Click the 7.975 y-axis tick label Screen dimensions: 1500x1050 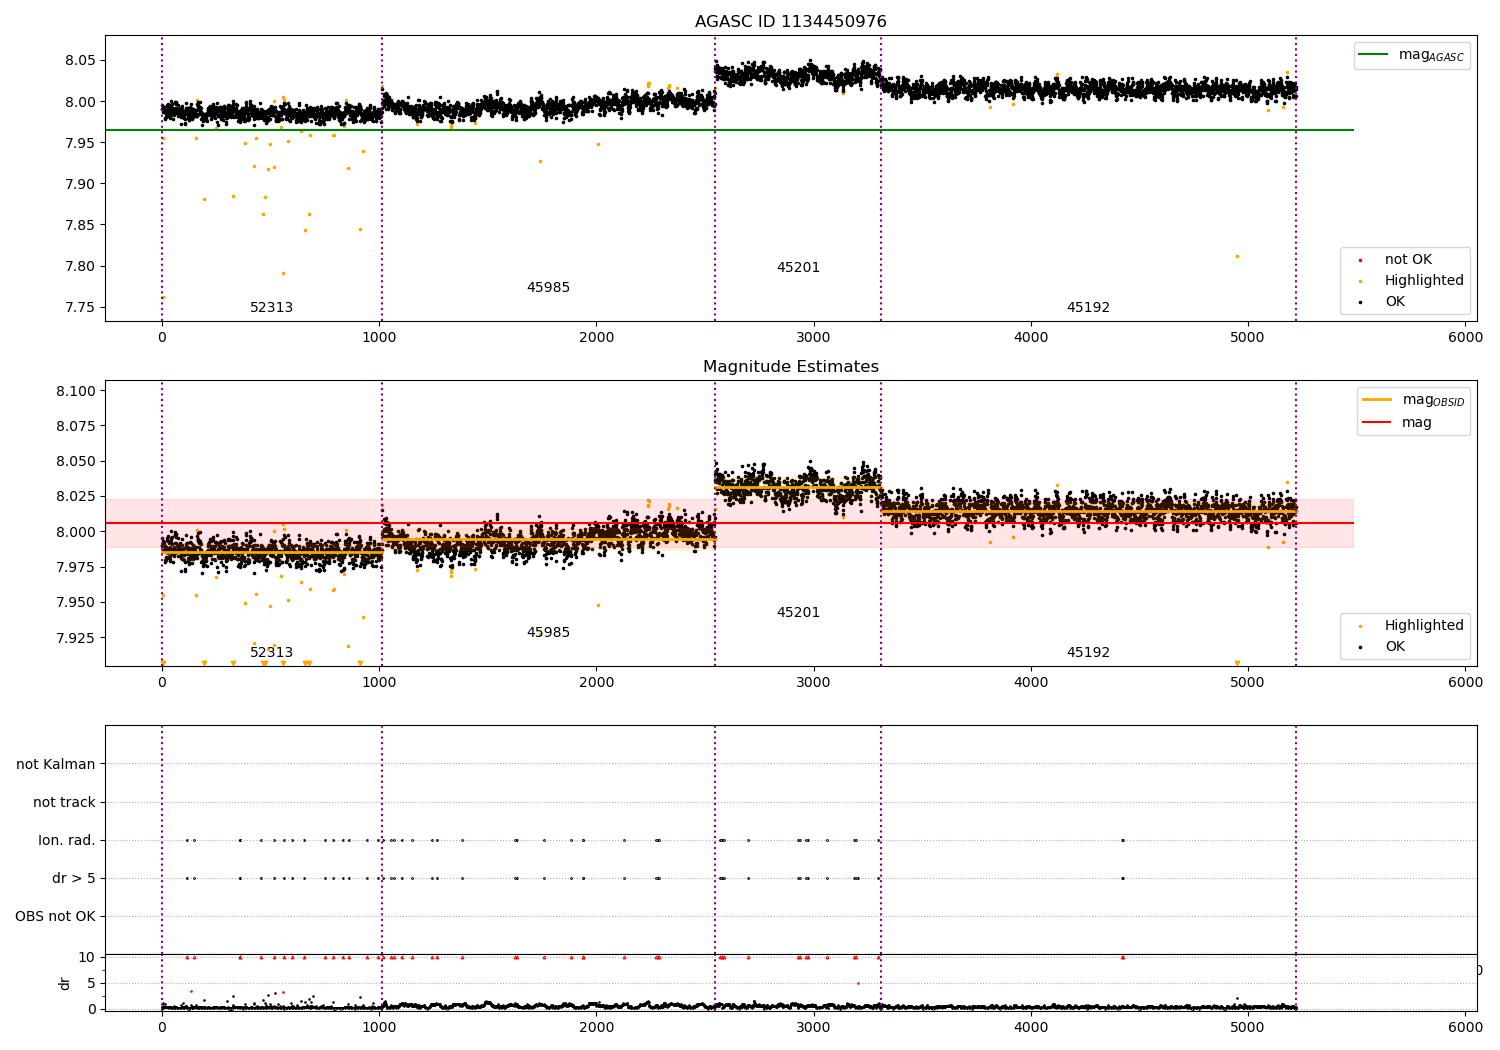point(78,568)
